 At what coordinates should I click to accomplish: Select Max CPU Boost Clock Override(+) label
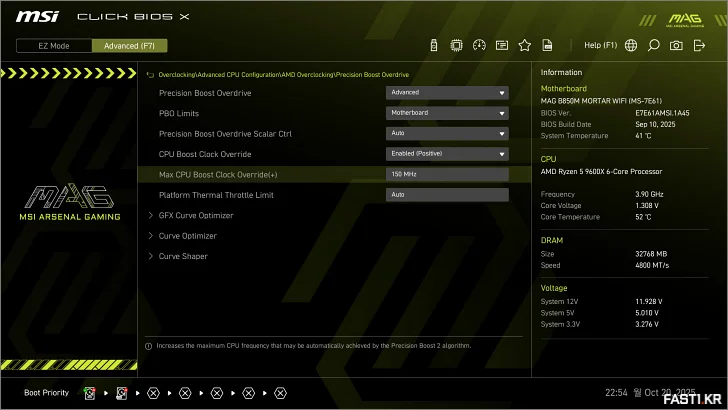click(x=218, y=175)
